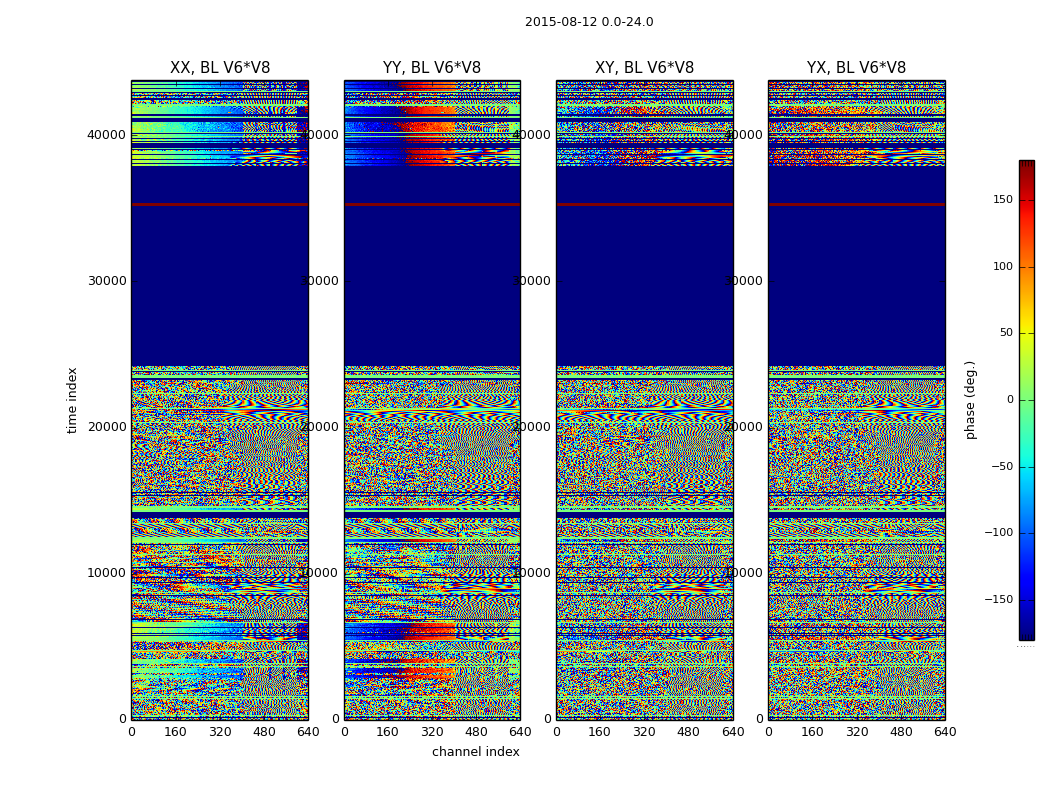The height and width of the screenshot is (800, 1050).
Task: Select the 'XX, BL V6*V8' subplot title
Action: point(220,68)
